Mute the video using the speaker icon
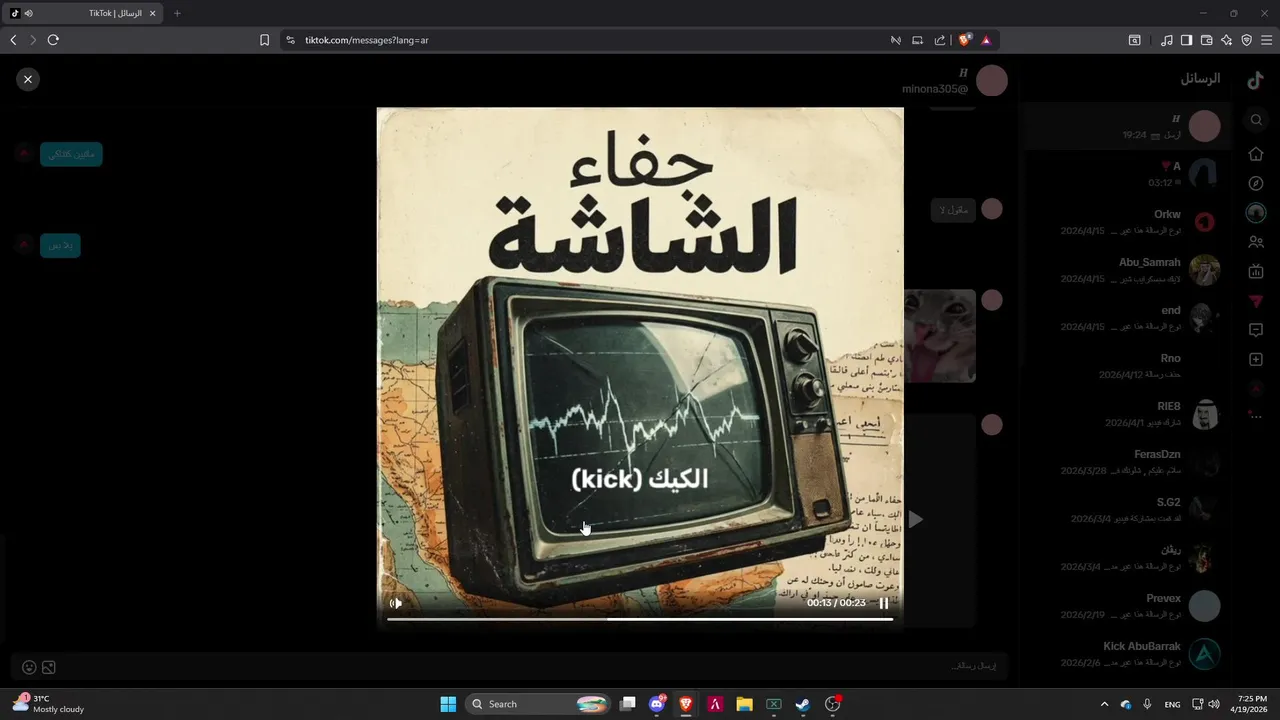Image resolution: width=1280 pixels, height=720 pixels. coord(396,603)
